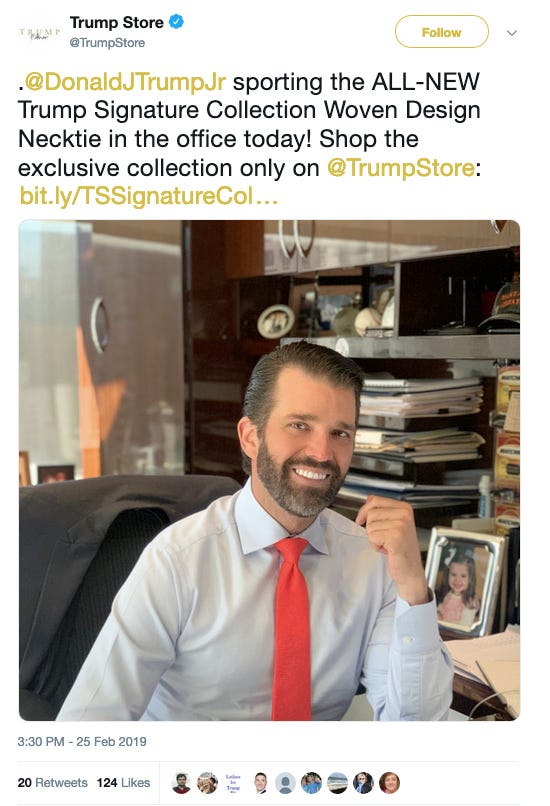
Task: Click the fourth liker avatar of suited man
Action: [260, 783]
